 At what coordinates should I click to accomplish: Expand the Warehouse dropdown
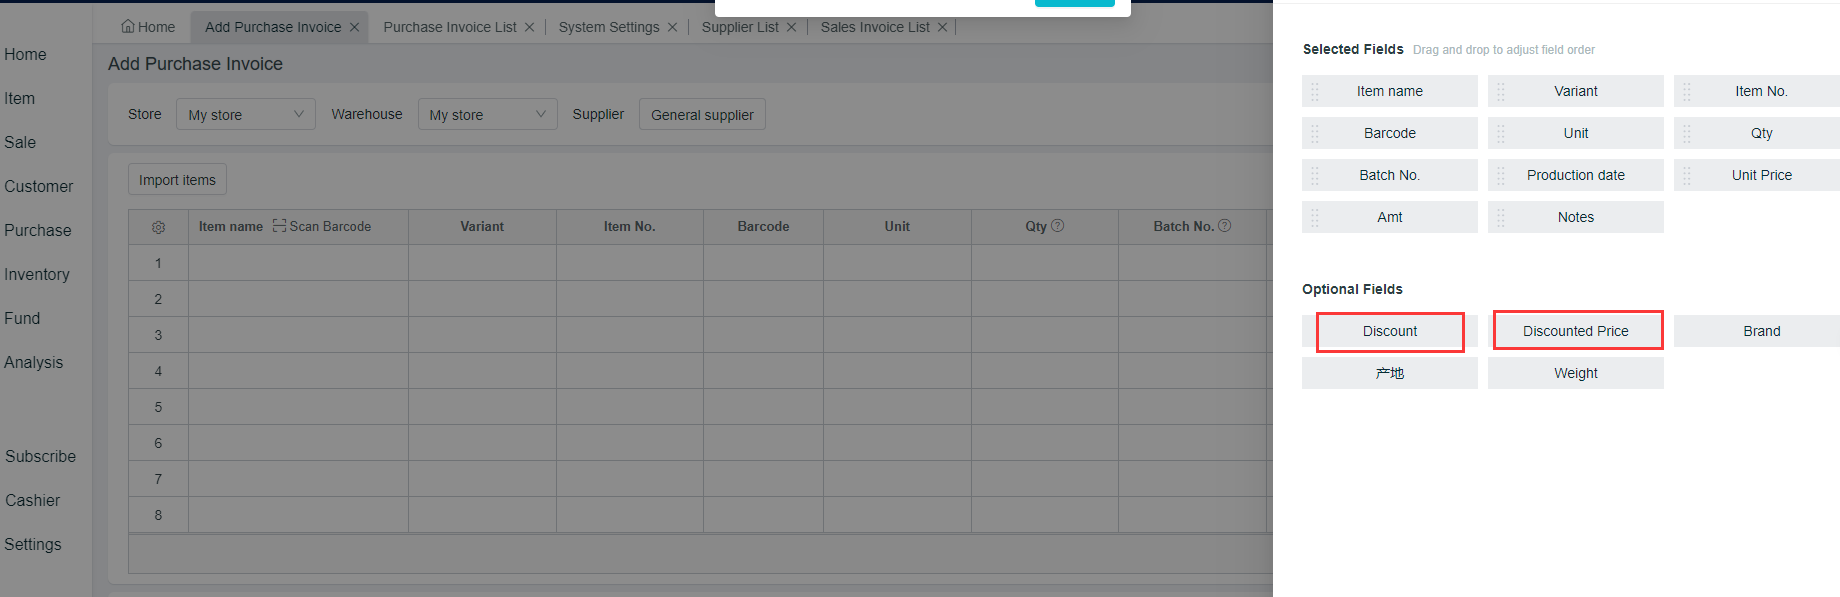(x=487, y=114)
